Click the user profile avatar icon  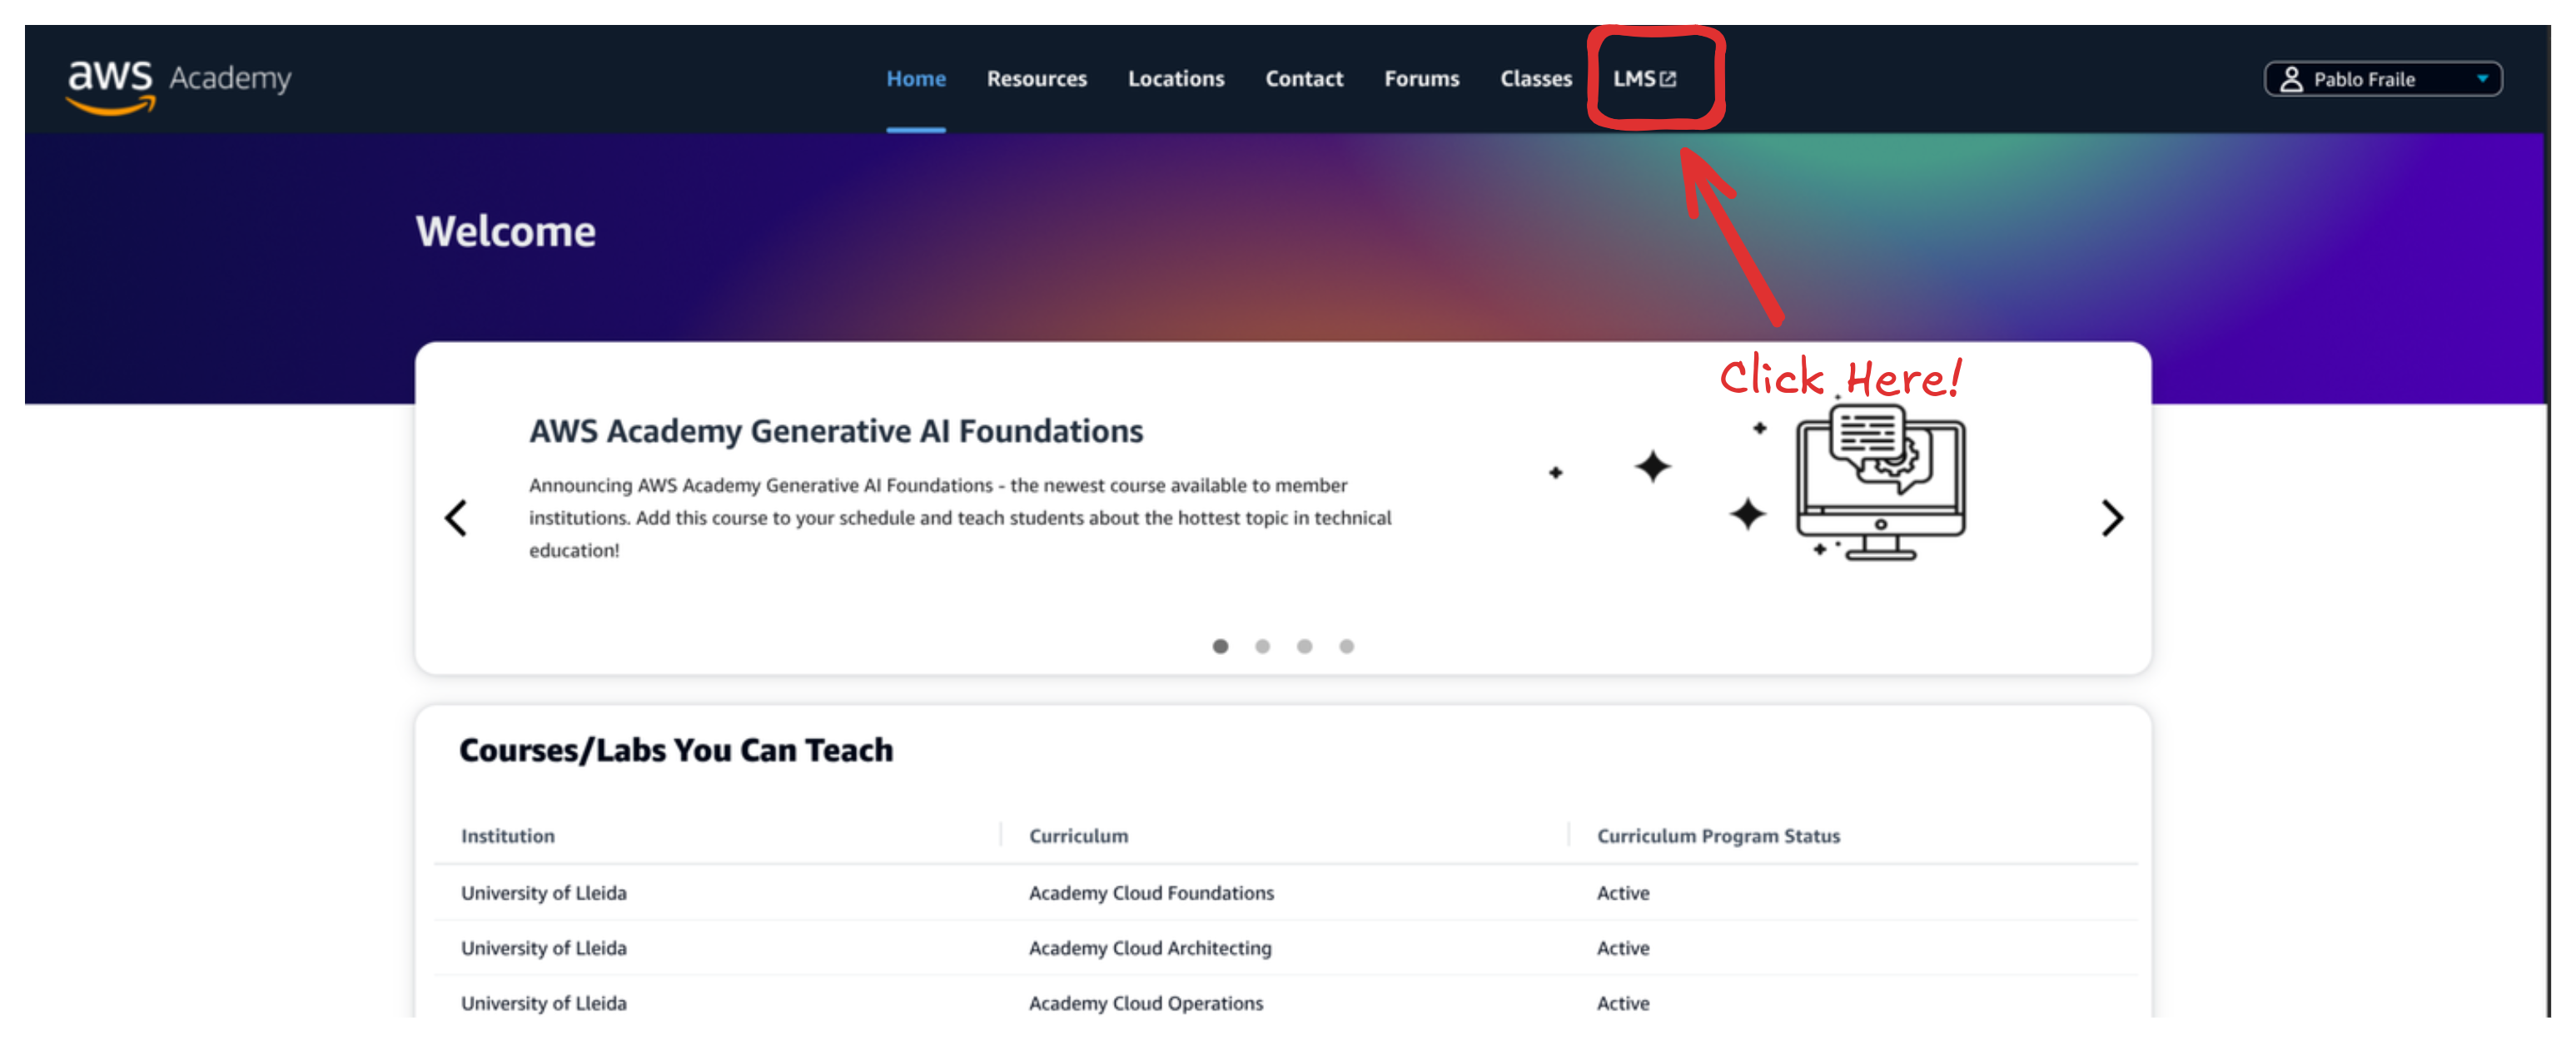click(2290, 79)
